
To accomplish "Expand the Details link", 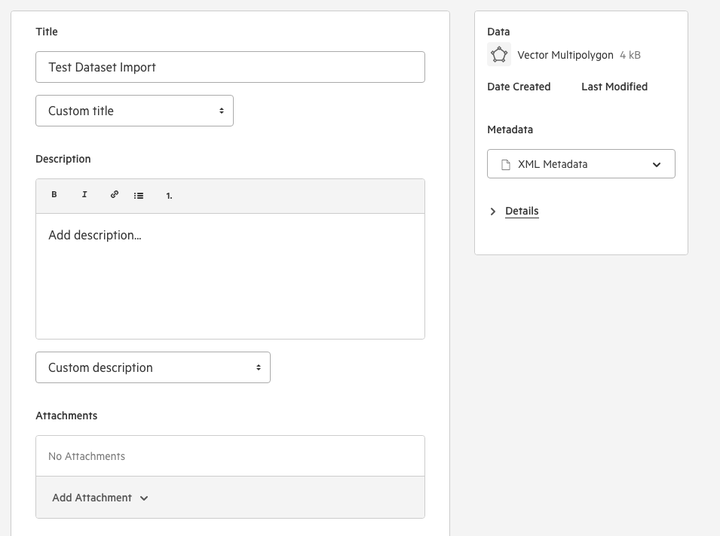I will [x=522, y=211].
